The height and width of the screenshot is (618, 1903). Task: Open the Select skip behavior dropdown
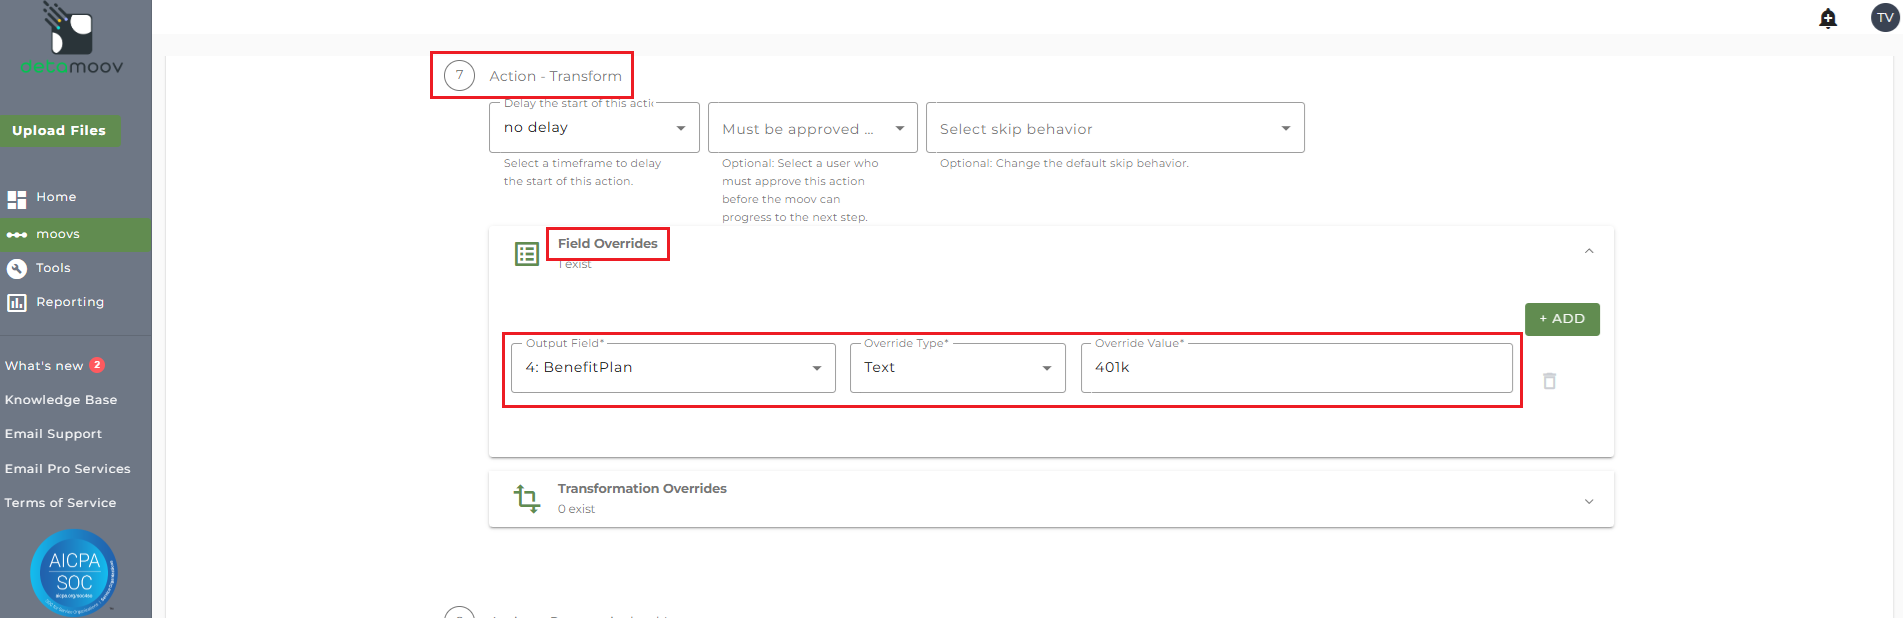tap(1114, 129)
